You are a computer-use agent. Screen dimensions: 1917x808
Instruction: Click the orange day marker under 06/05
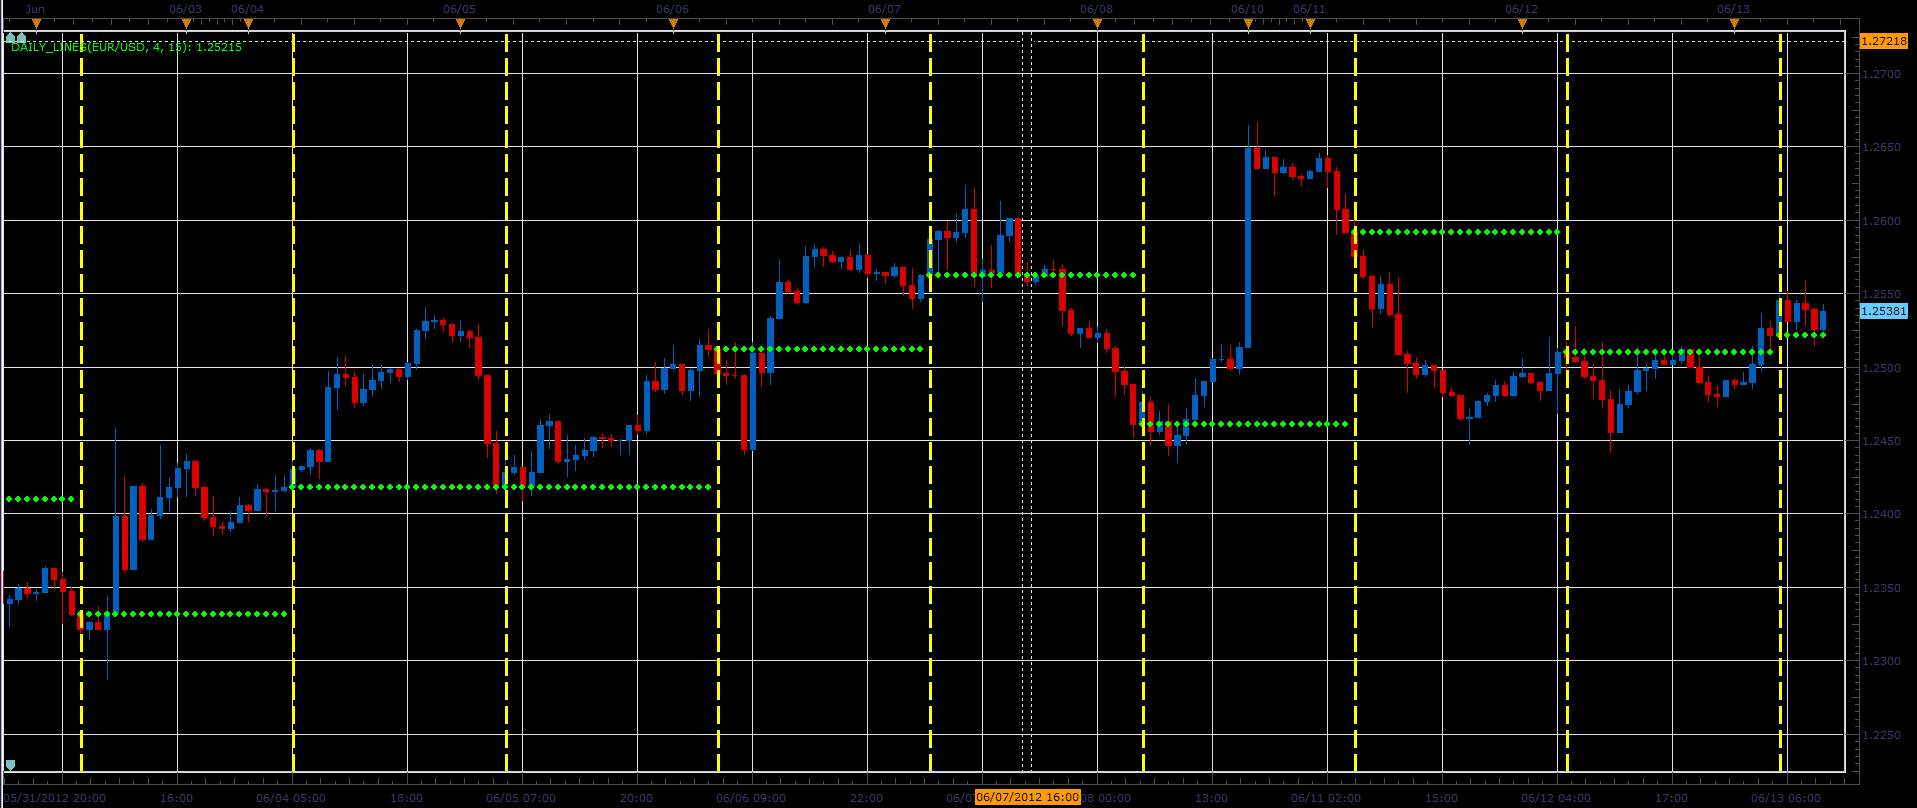[x=460, y=24]
